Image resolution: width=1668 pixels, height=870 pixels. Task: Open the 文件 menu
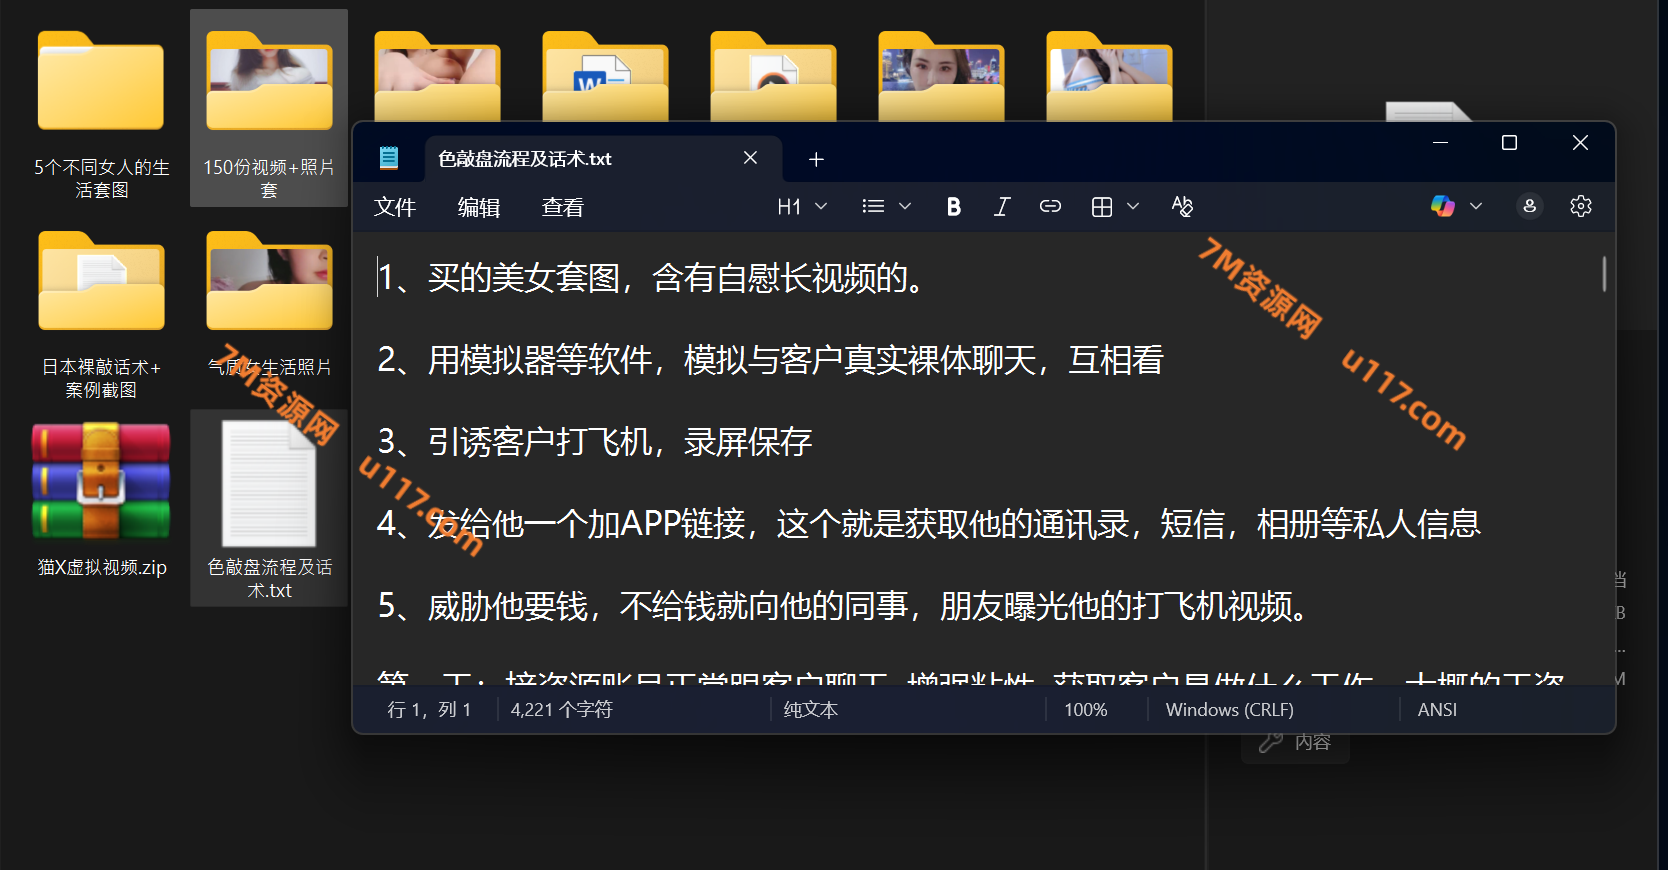pos(394,207)
